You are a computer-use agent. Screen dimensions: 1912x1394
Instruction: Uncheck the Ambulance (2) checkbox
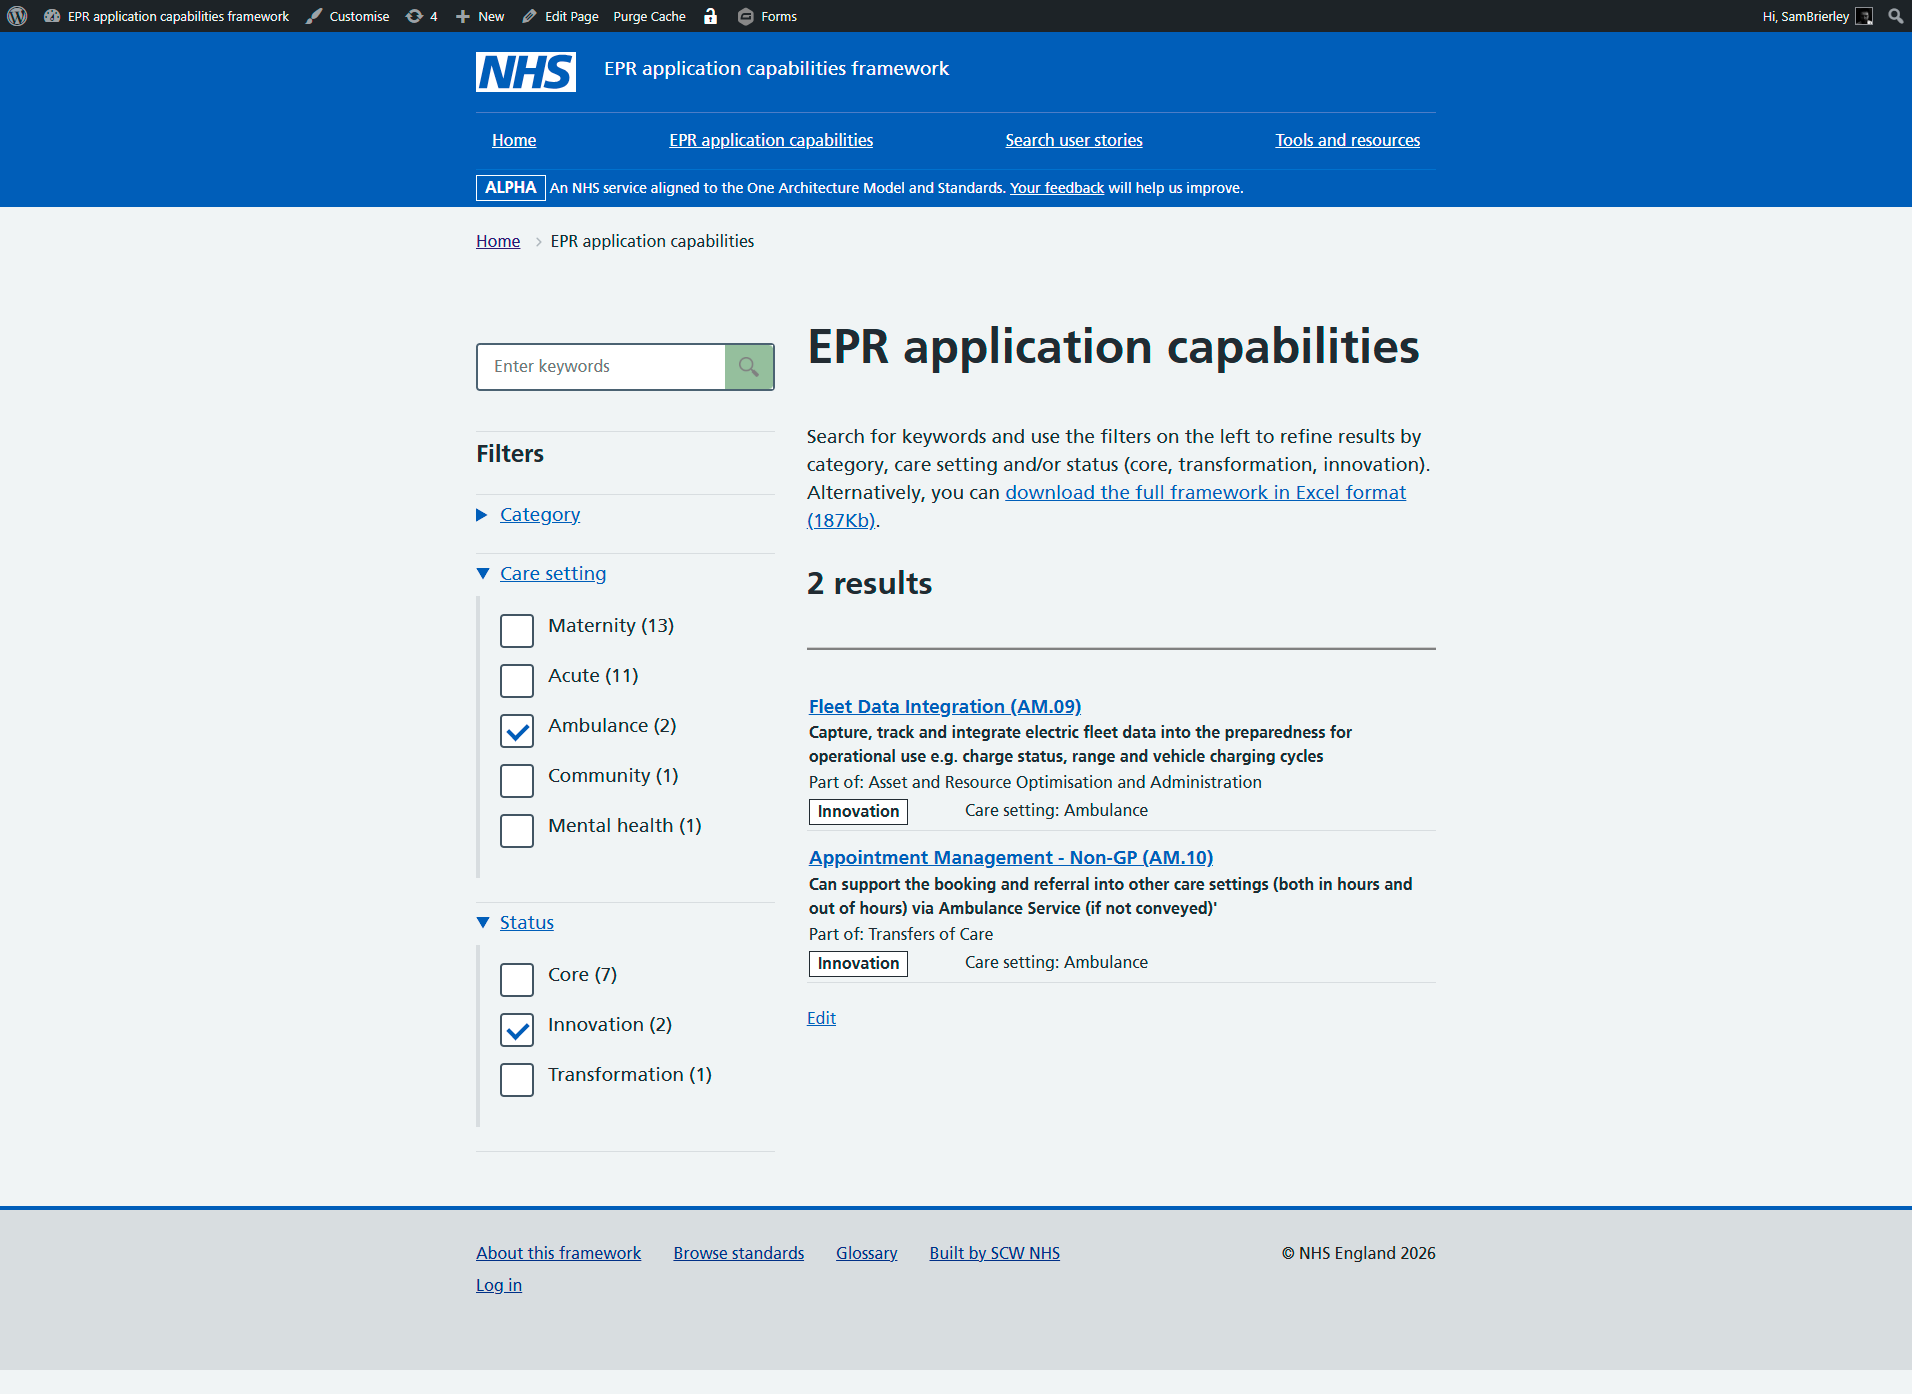[517, 731]
